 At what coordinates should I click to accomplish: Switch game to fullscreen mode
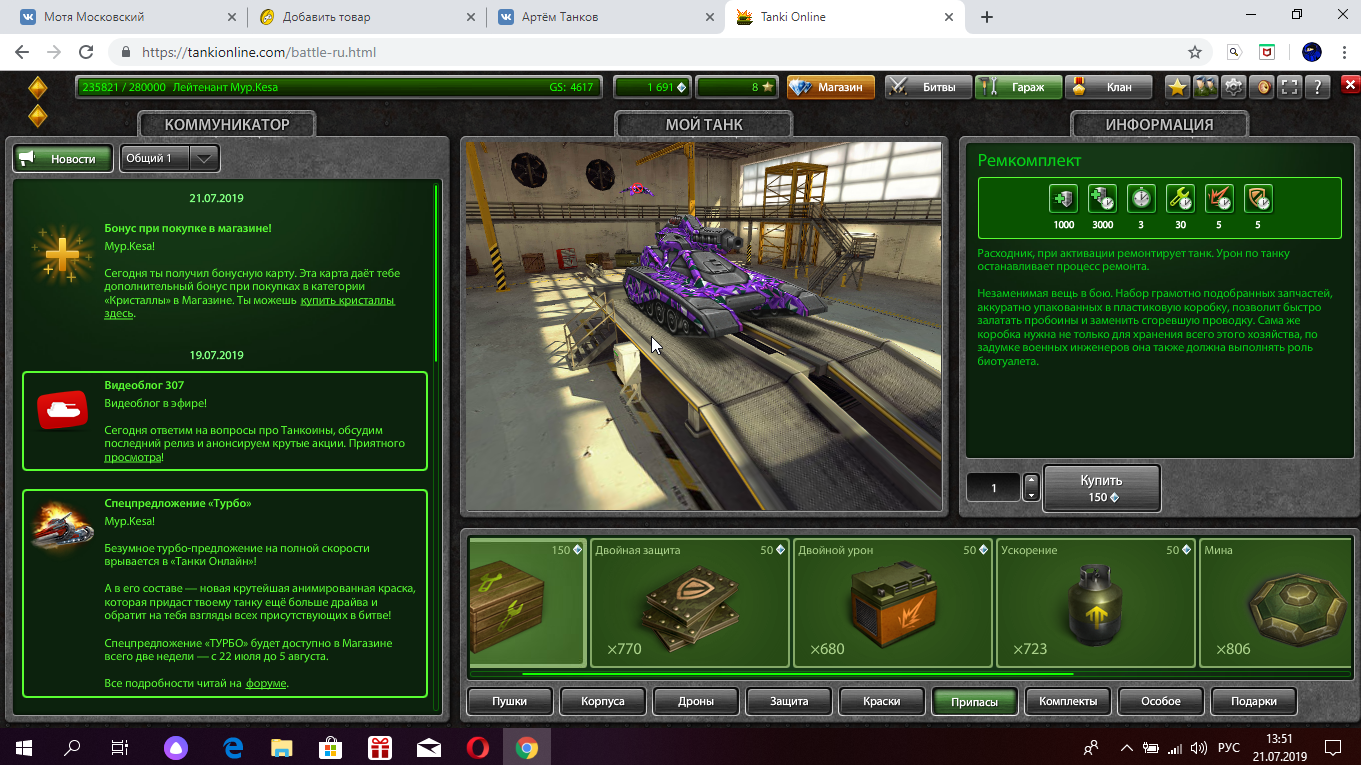(x=1290, y=87)
